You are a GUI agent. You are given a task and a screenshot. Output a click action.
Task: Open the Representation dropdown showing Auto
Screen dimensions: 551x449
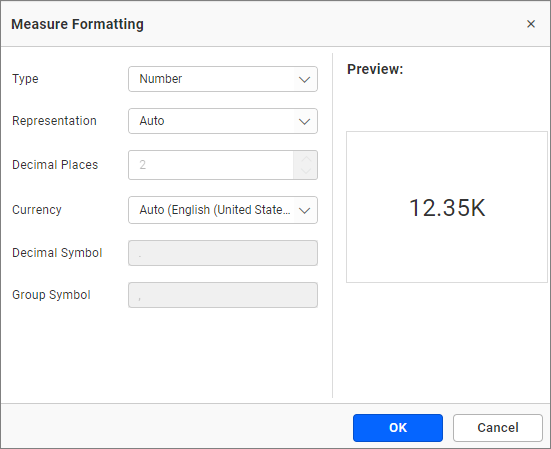223,121
